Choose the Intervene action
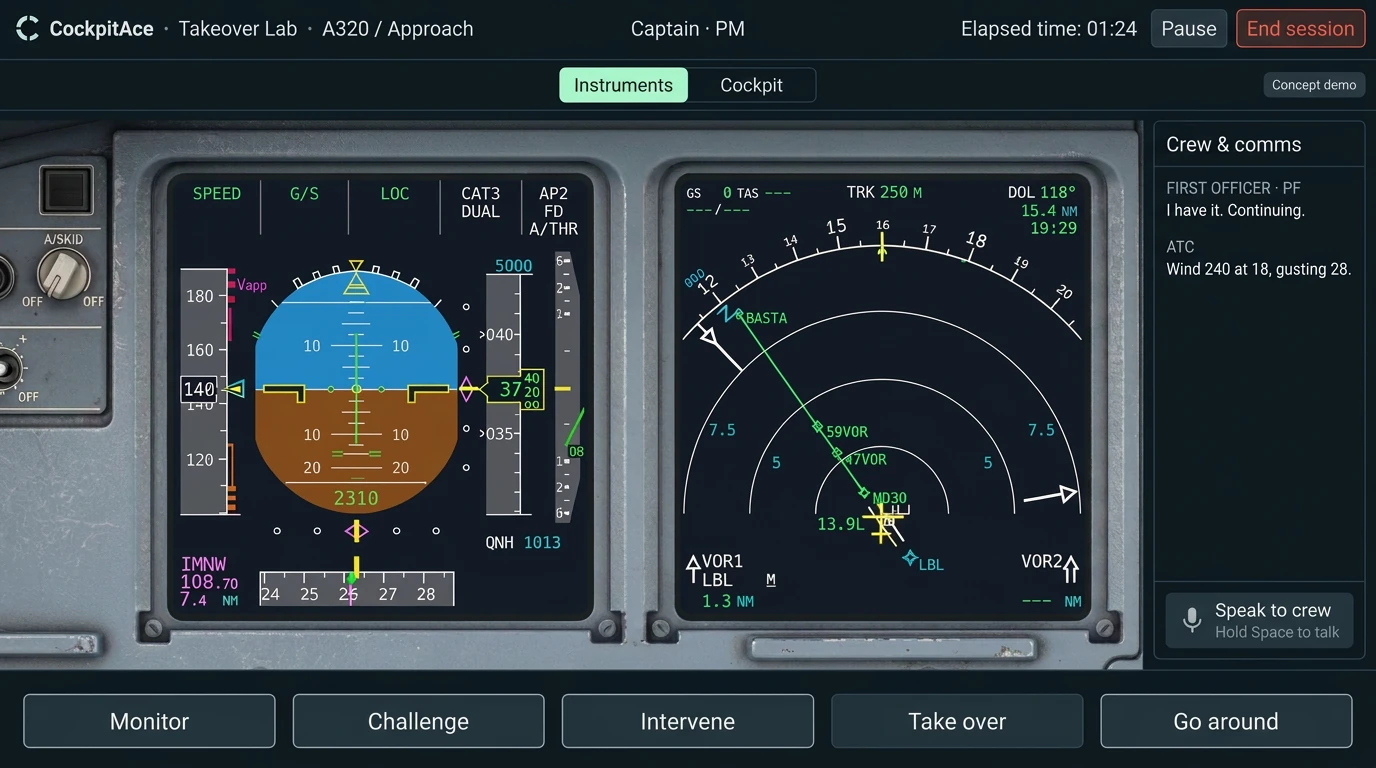 coord(688,721)
